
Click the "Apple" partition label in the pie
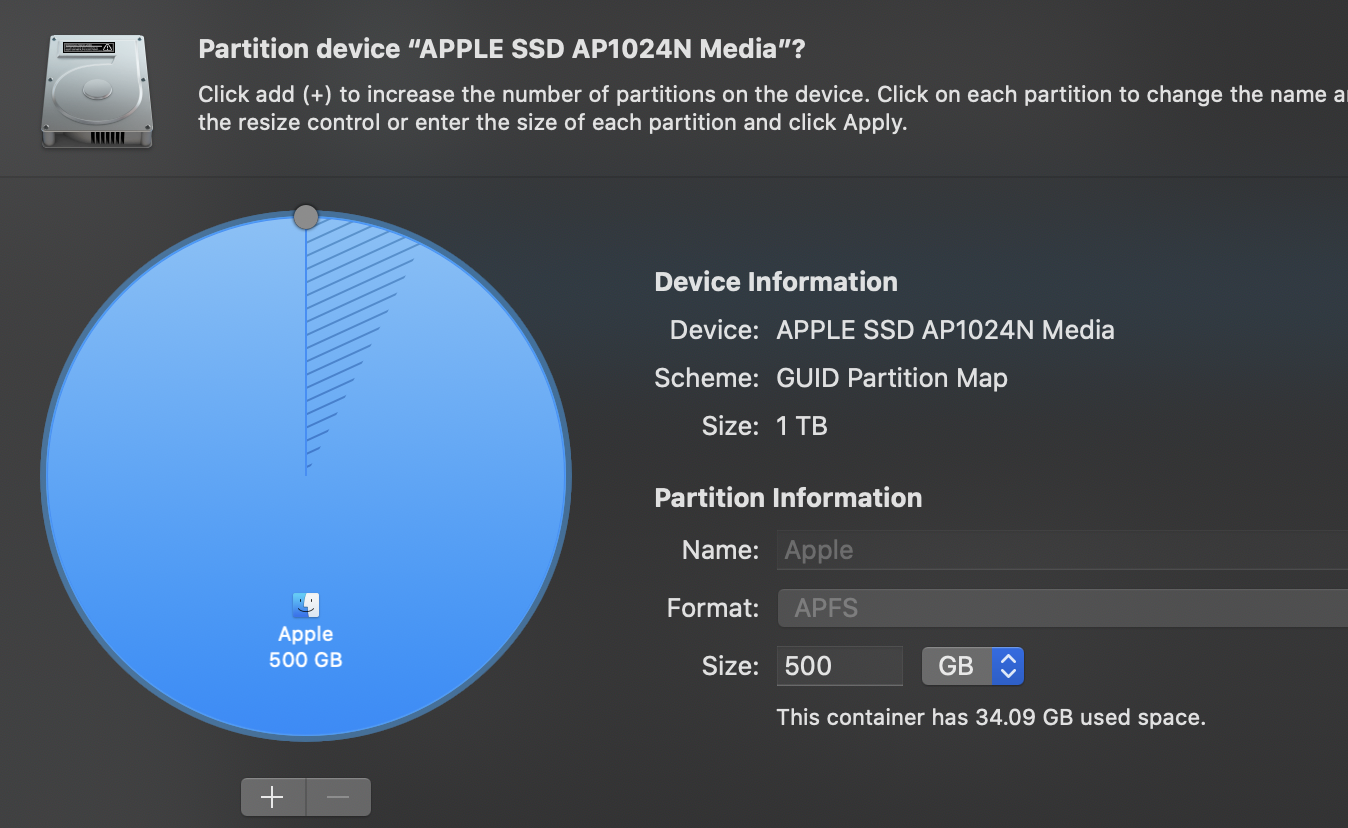(306, 634)
